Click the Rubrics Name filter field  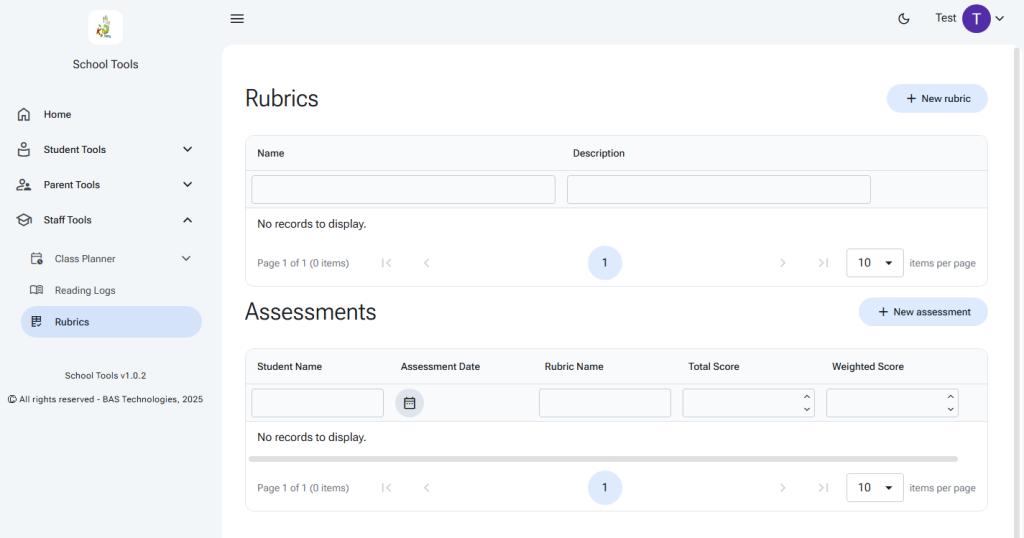[x=403, y=190]
